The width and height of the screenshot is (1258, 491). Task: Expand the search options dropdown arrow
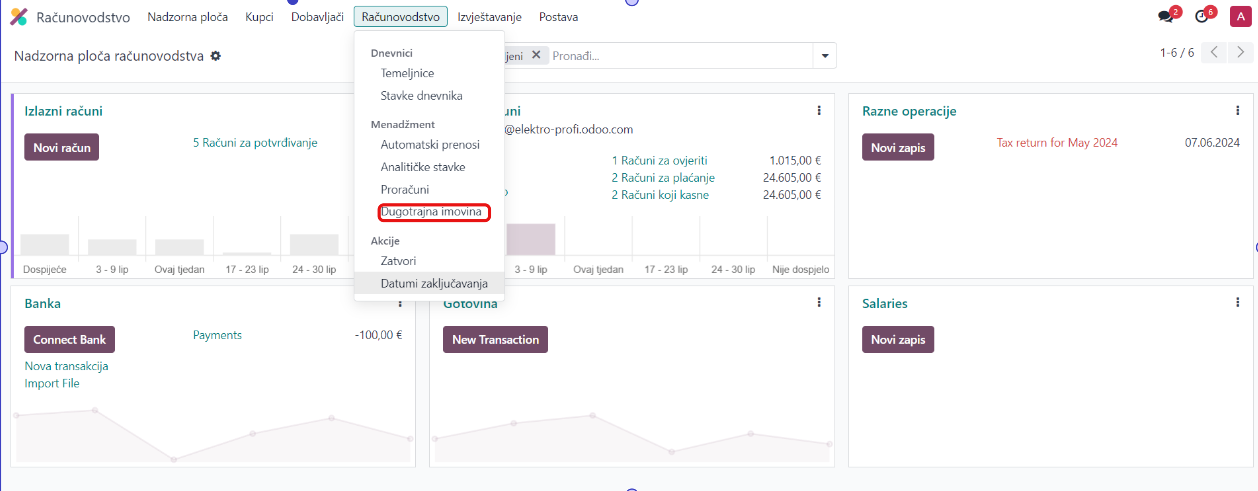pyautogui.click(x=825, y=56)
